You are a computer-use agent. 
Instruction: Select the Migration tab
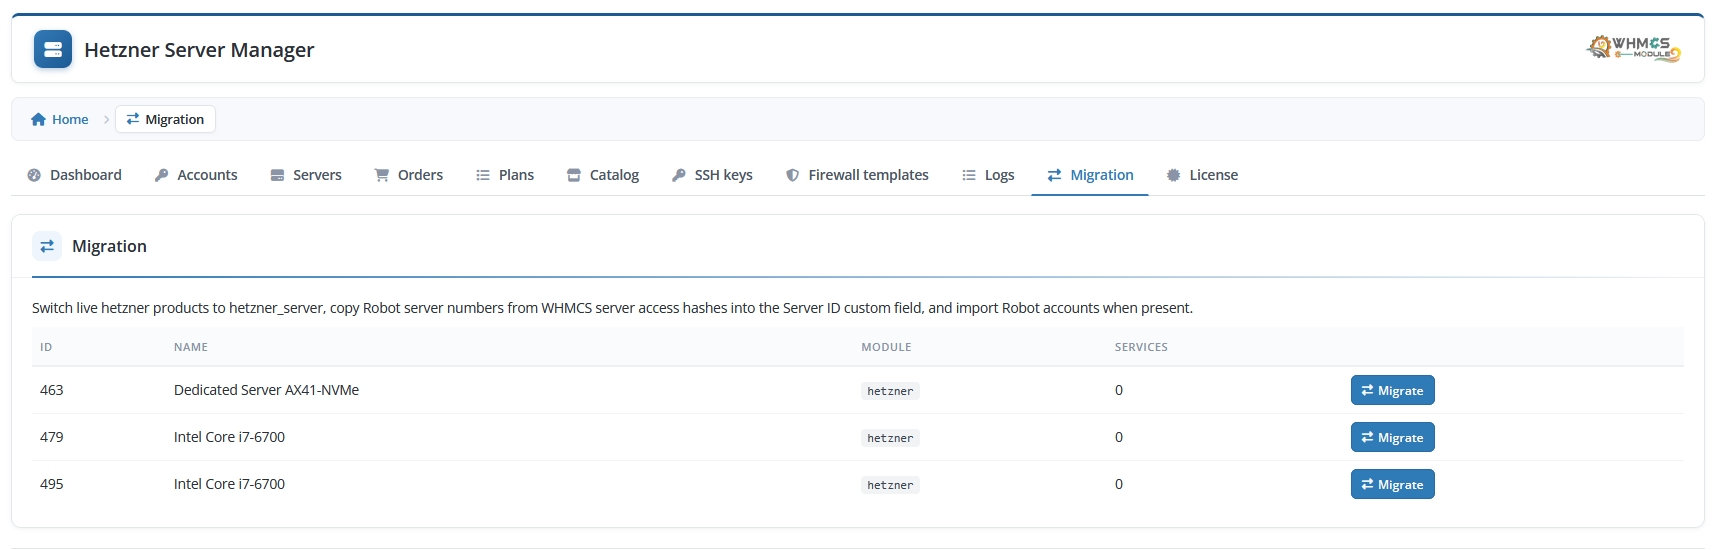pos(1090,175)
